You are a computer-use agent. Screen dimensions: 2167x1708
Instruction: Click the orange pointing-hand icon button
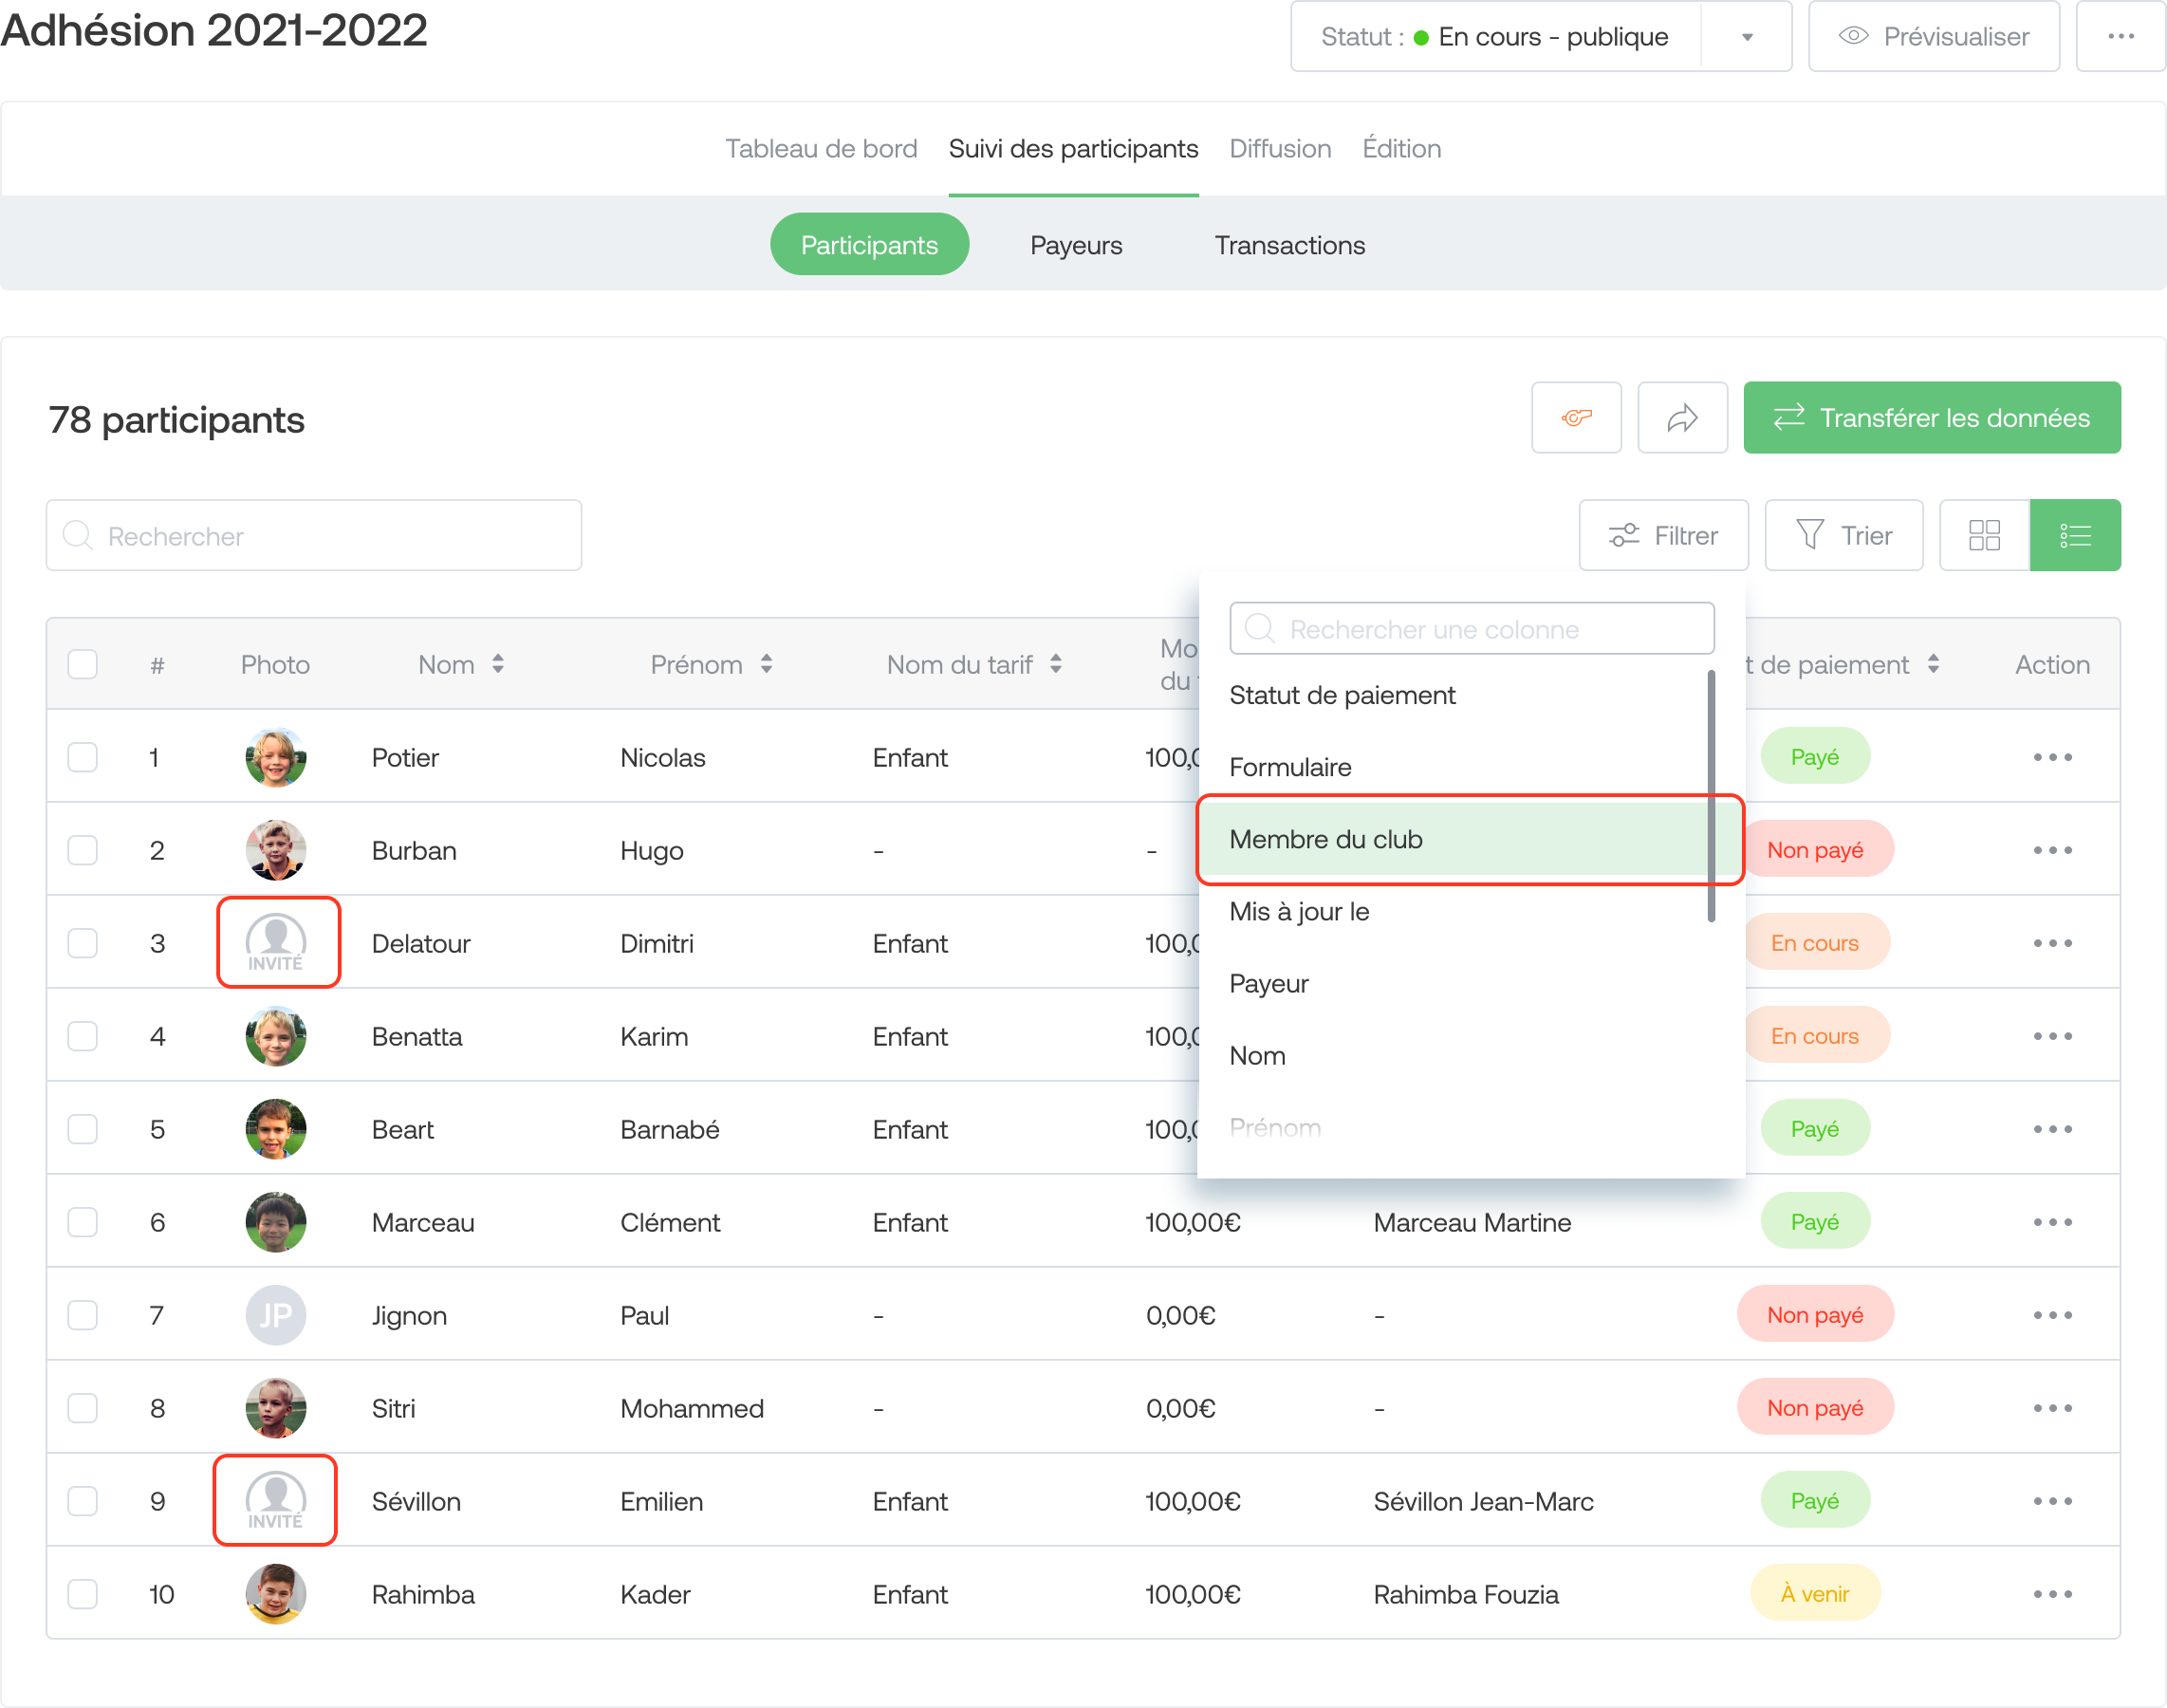pyautogui.click(x=1576, y=417)
